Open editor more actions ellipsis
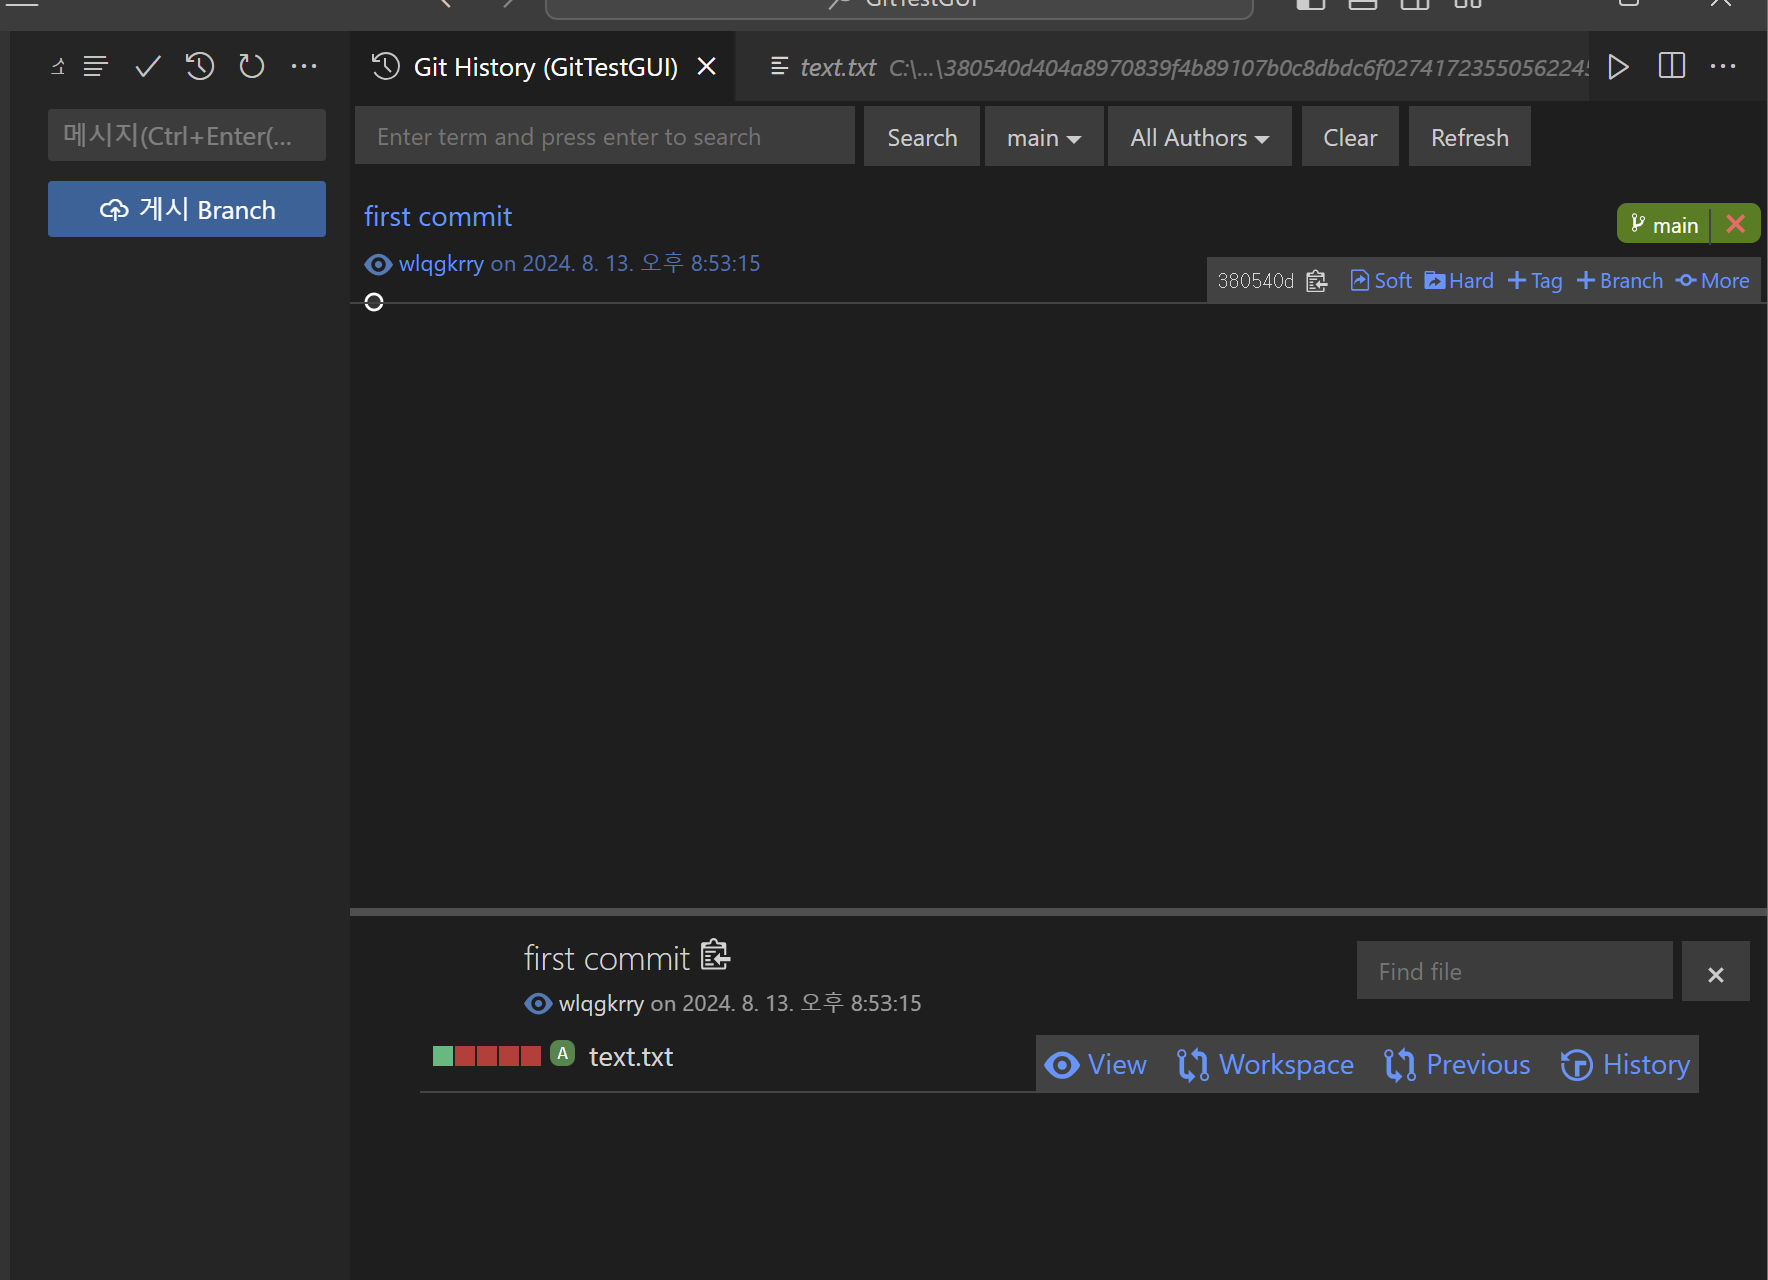 pos(1723,66)
